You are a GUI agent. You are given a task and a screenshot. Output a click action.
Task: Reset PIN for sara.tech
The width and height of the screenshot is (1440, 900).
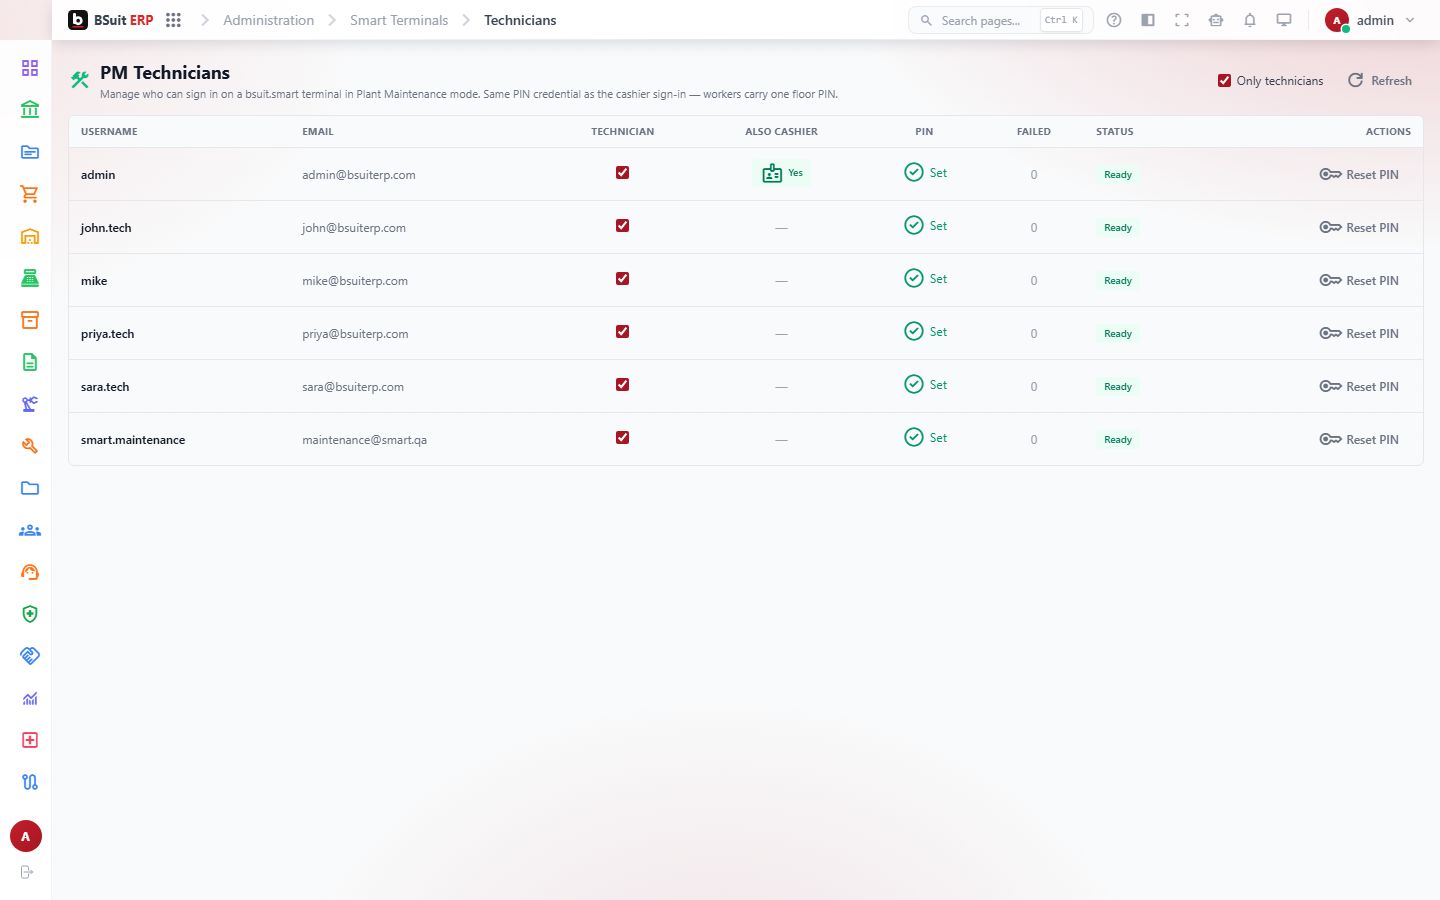pyautogui.click(x=1359, y=386)
